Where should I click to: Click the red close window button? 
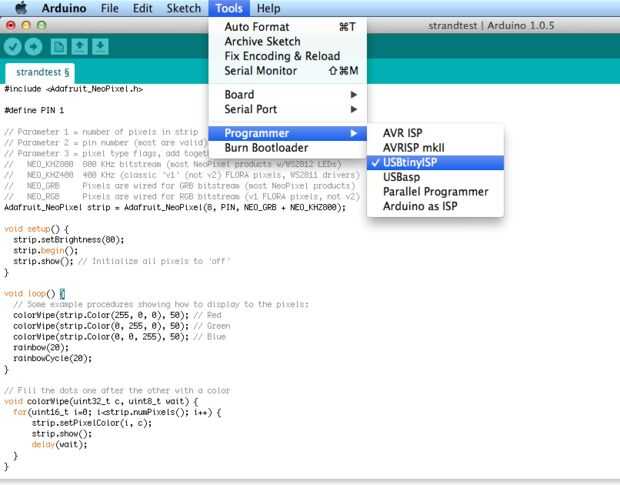tap(11, 26)
